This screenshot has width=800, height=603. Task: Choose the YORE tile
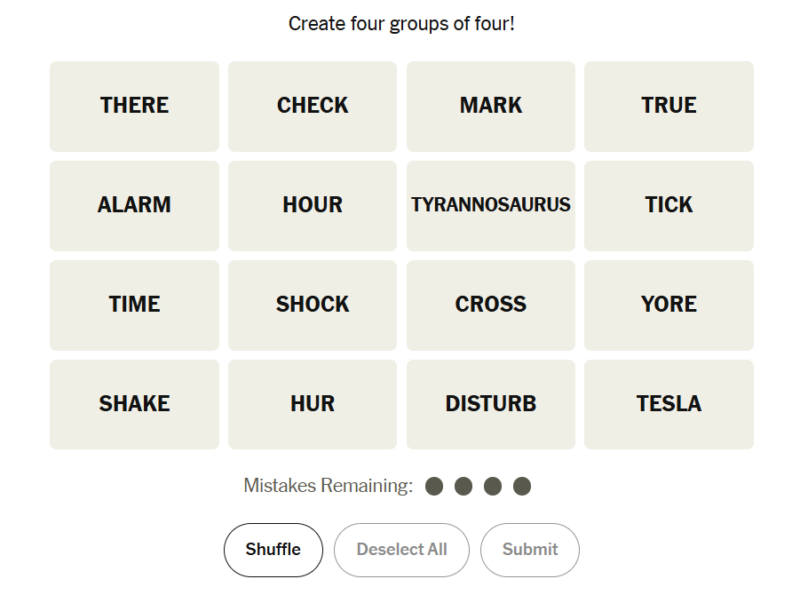[x=668, y=305]
